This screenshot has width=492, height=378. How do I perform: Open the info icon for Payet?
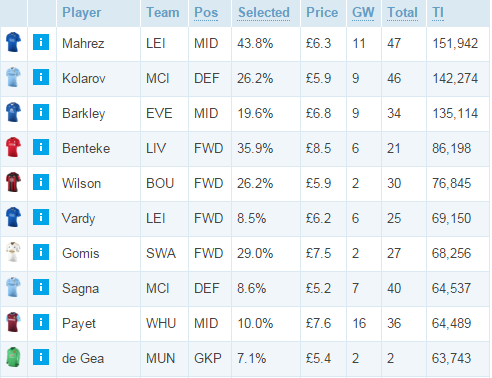click(x=41, y=322)
